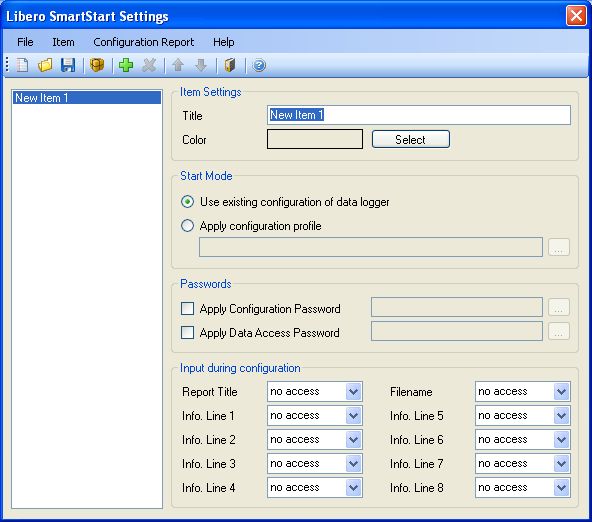Image resolution: width=592 pixels, height=522 pixels.
Task: Click the Configuration Password text field
Action: (x=457, y=307)
